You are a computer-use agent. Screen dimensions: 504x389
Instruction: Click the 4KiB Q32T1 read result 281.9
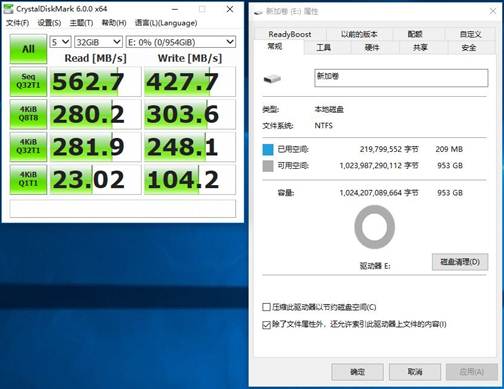96,147
